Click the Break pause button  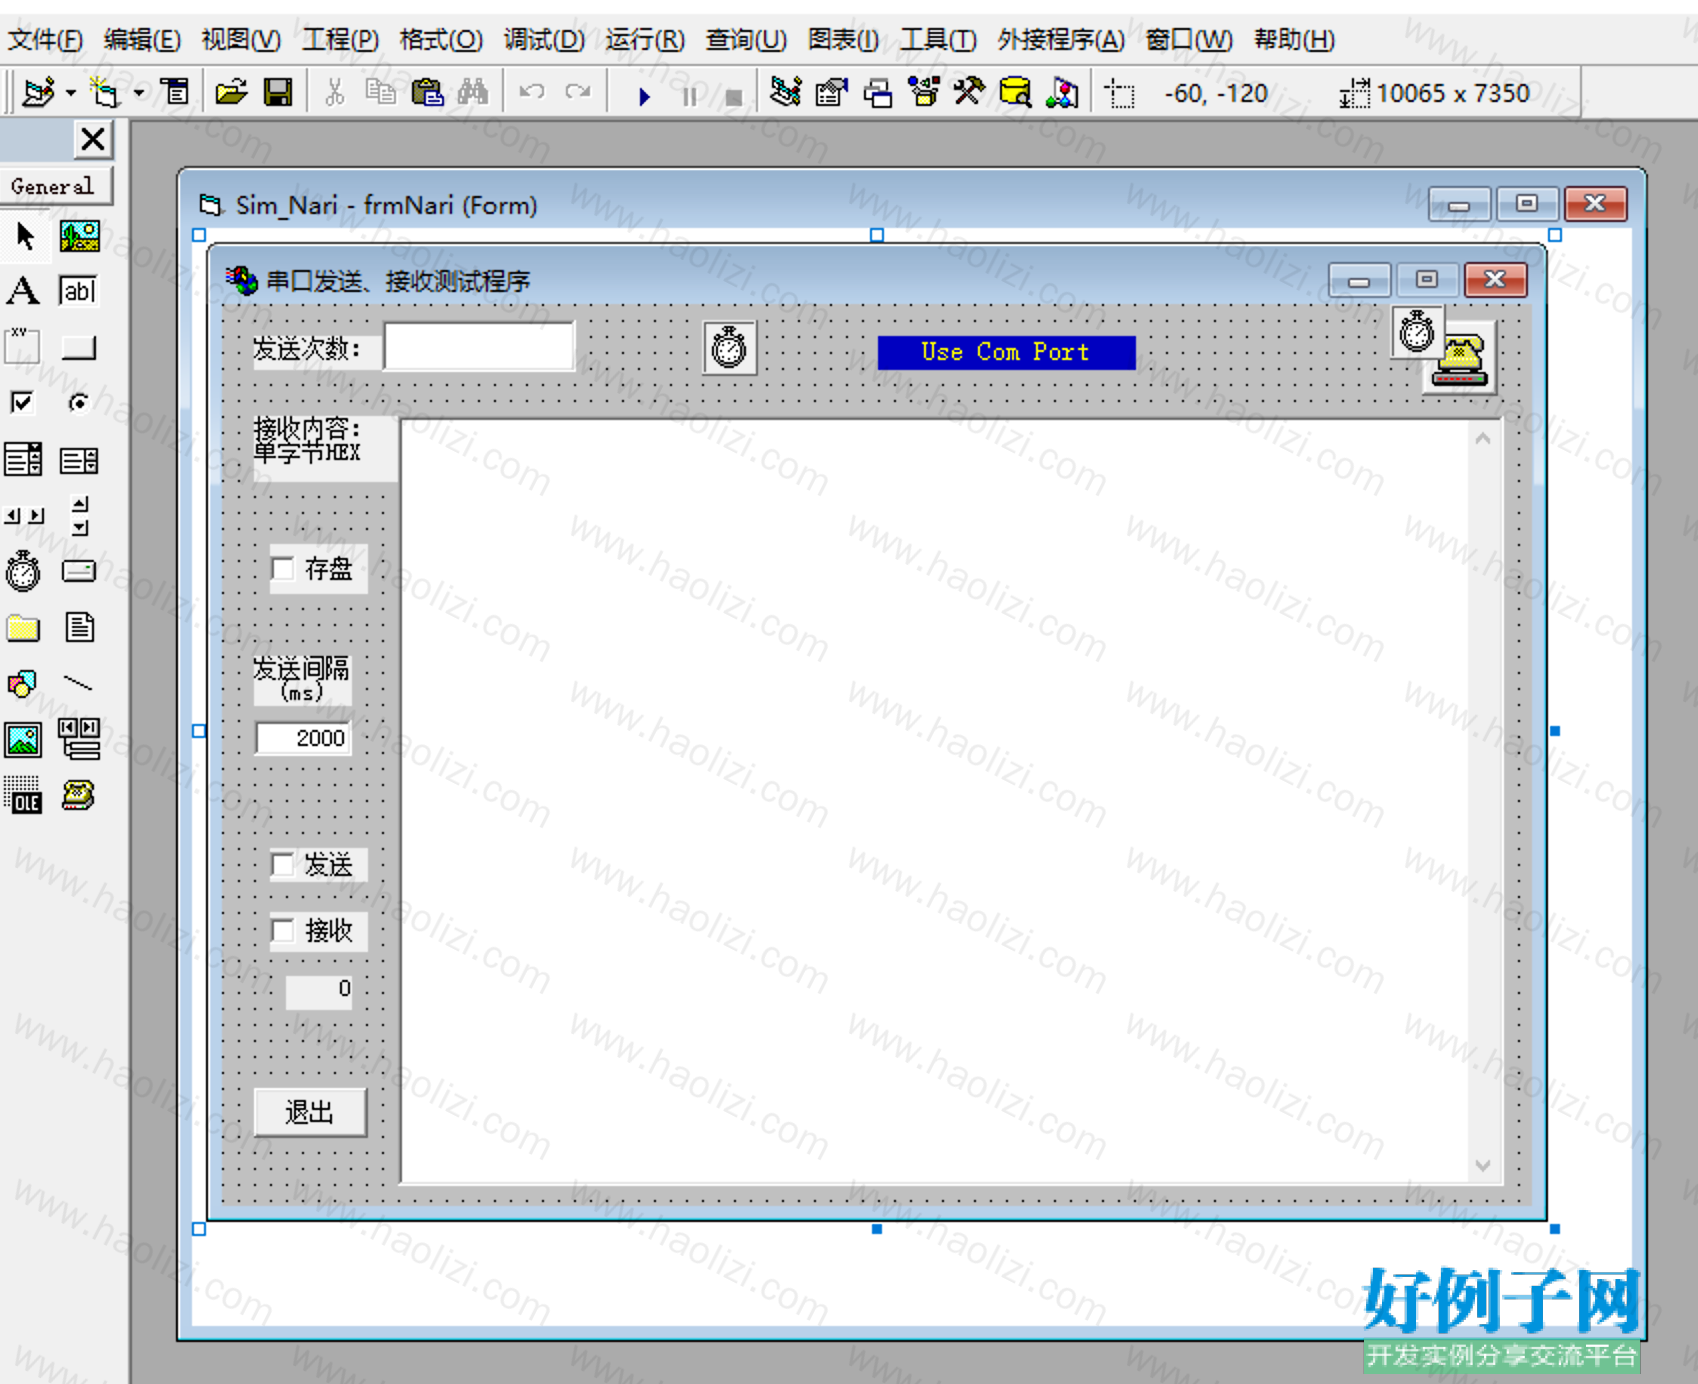pyautogui.click(x=689, y=96)
